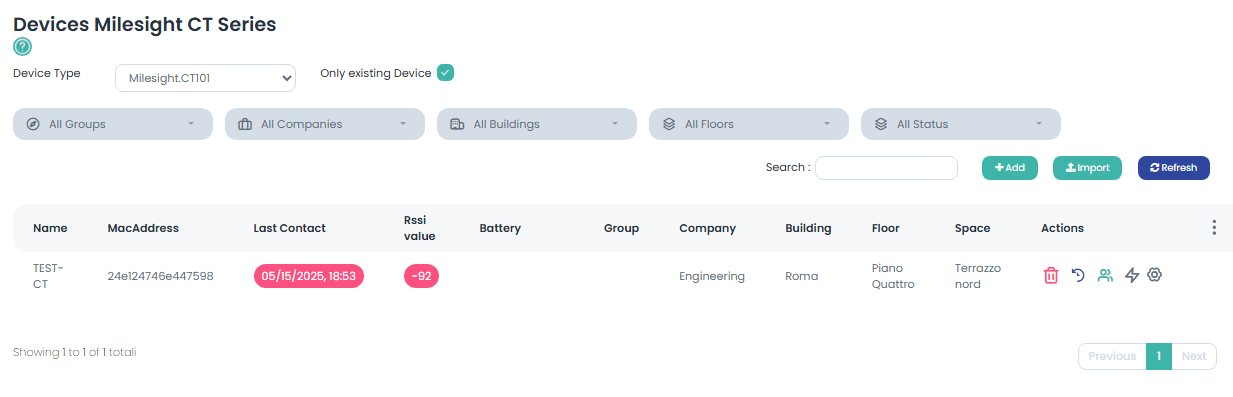Go to Next page
Viewport: 1233px width, 397px height.
pyautogui.click(x=1194, y=356)
